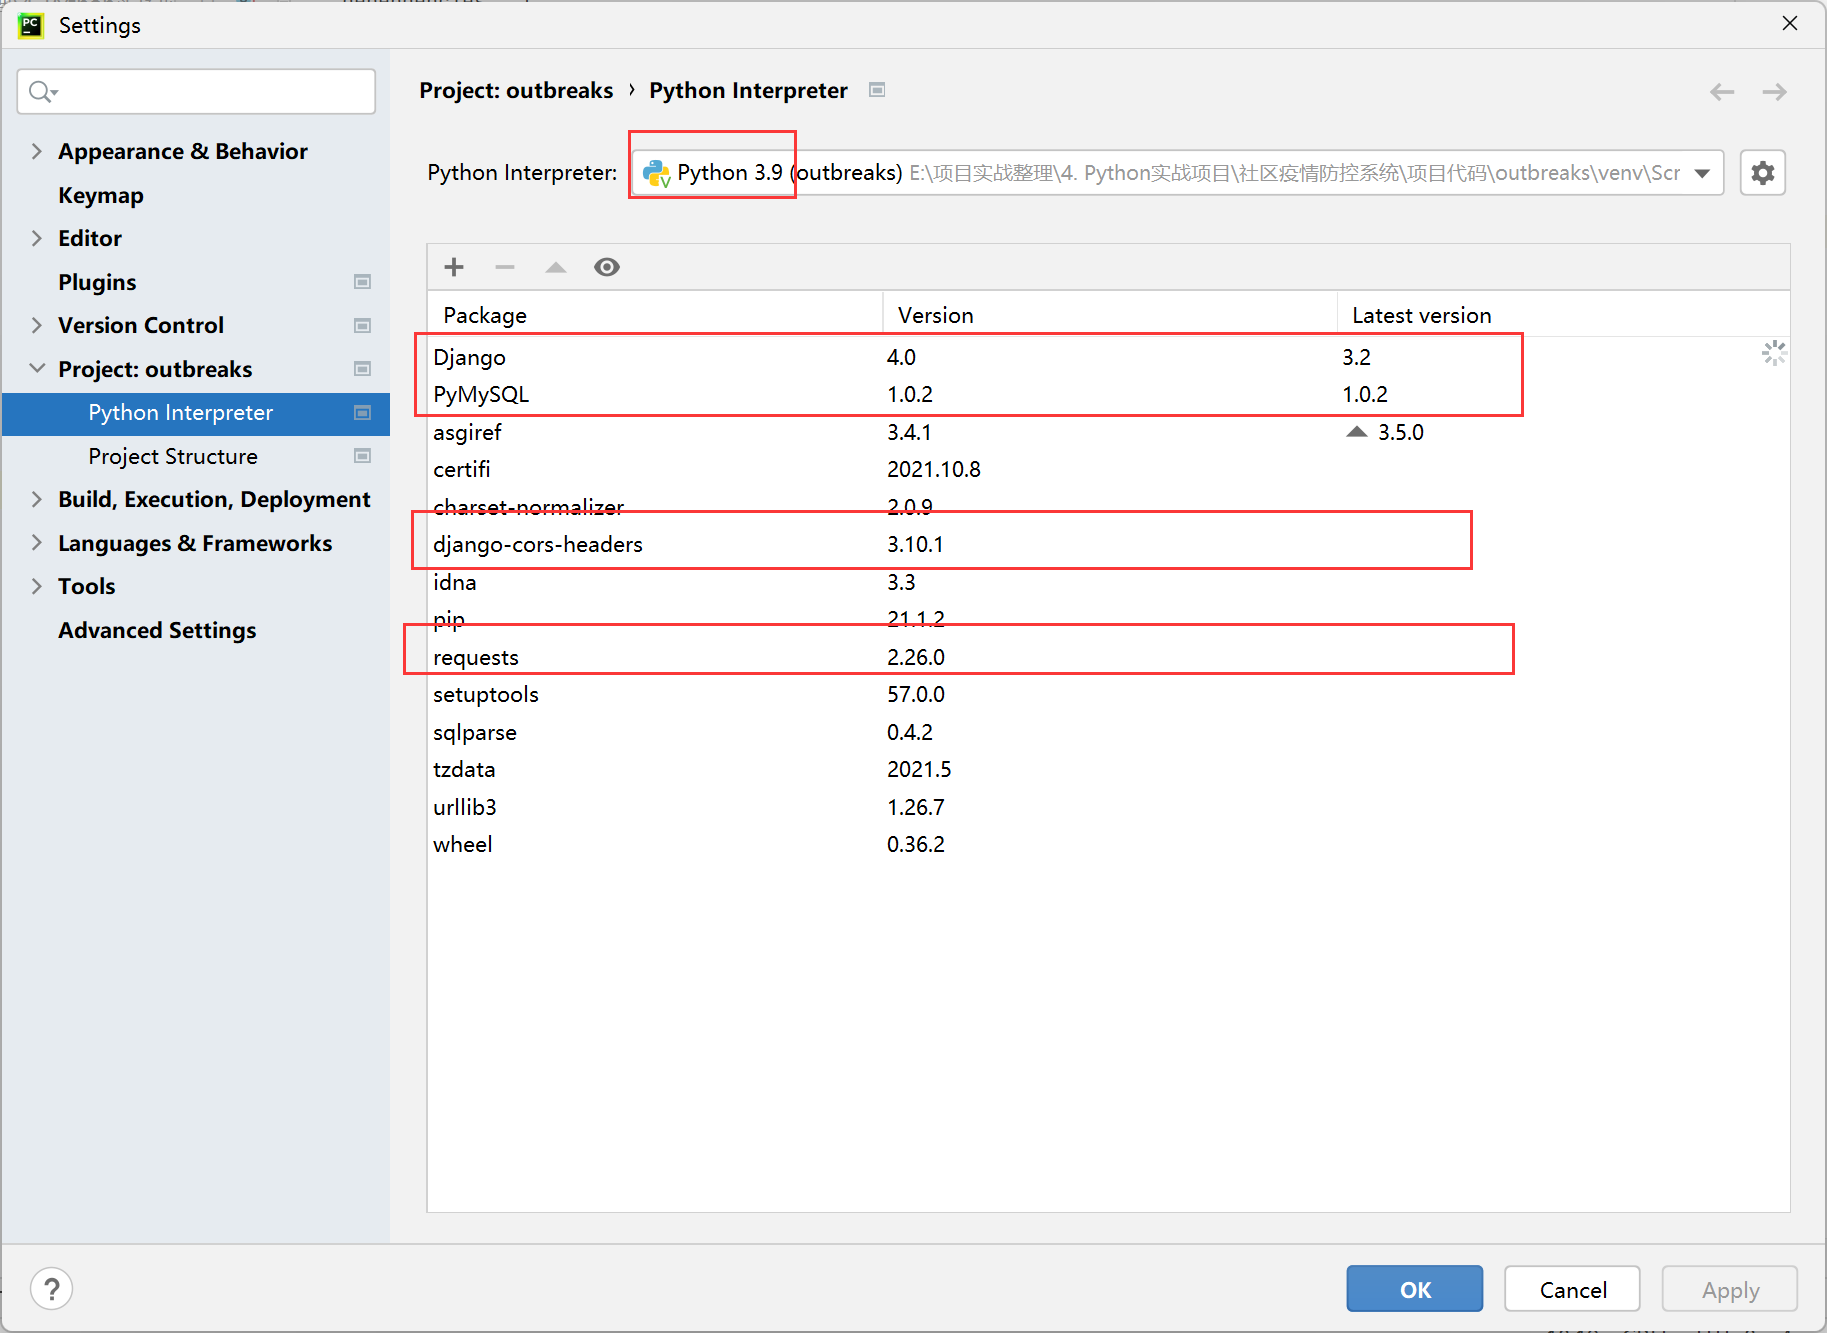Image resolution: width=1827 pixels, height=1333 pixels.
Task: Expand the Editor section
Action: 37,238
